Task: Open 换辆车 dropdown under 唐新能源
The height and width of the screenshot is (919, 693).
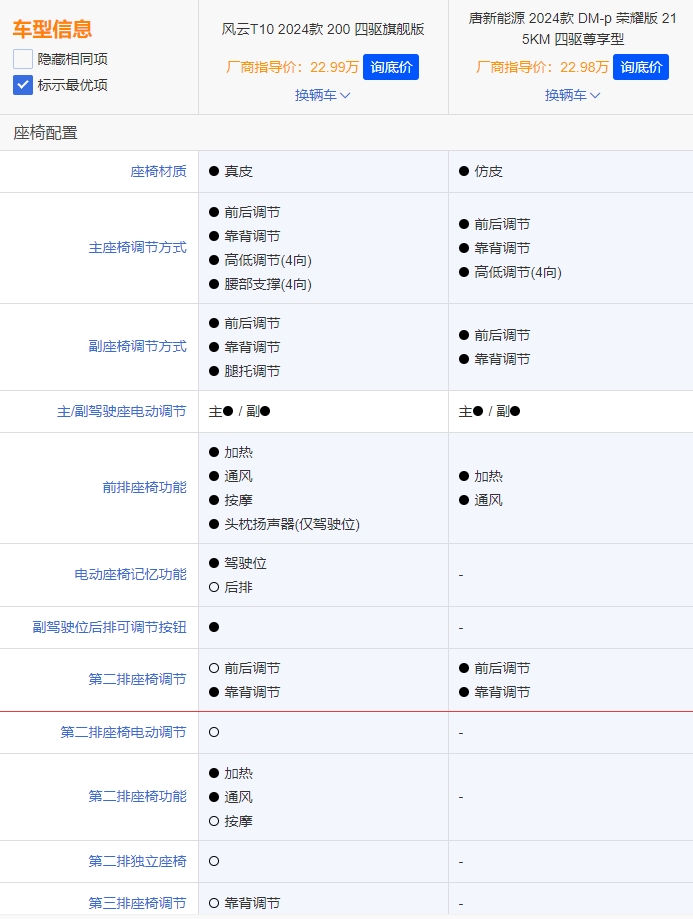Action: 572,95
